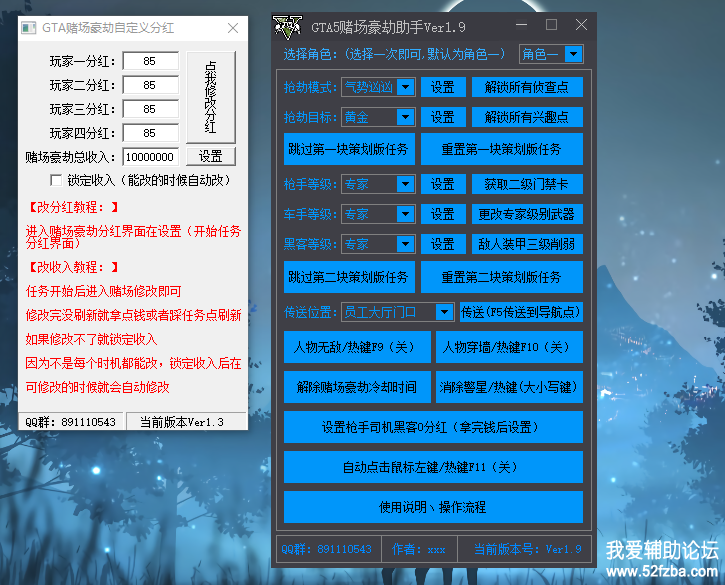The image size is (725, 585).
Task: Tick the 锁定收入 checkbox
Action: click(56, 180)
